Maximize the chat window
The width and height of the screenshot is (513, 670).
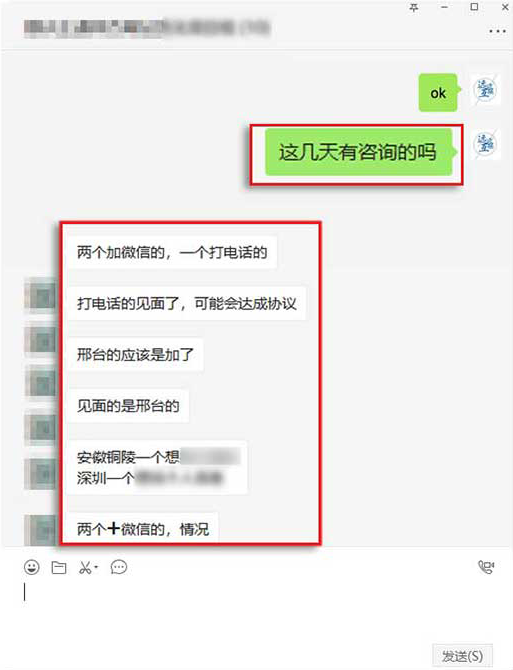click(x=474, y=7)
